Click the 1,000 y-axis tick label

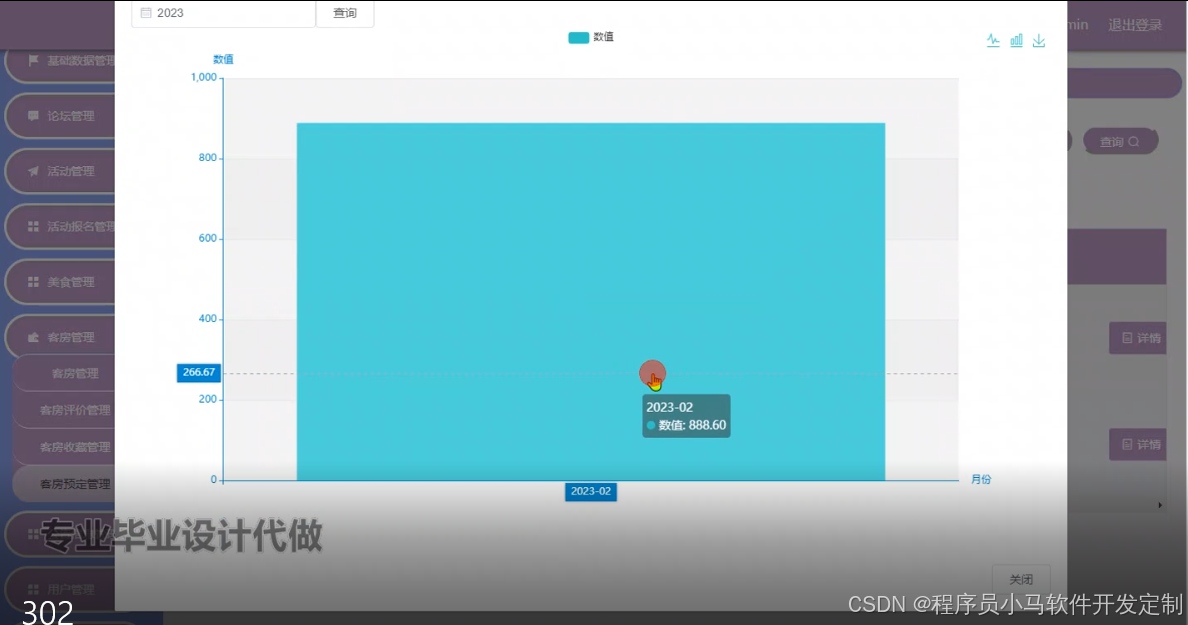pyautogui.click(x=204, y=77)
